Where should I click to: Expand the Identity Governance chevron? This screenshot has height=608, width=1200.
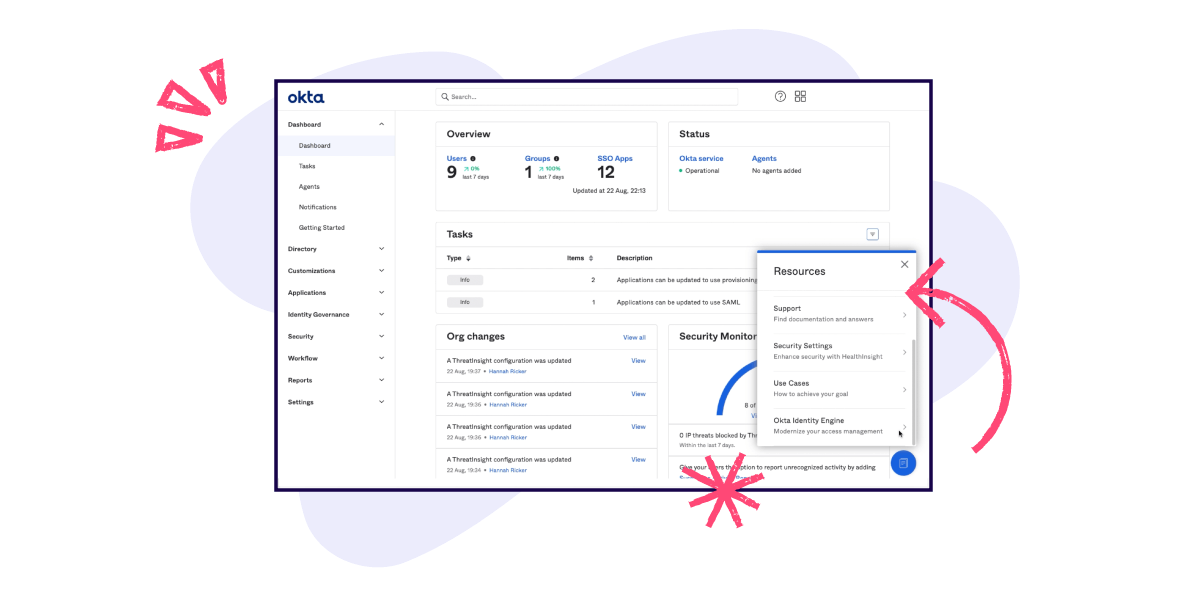pos(381,315)
